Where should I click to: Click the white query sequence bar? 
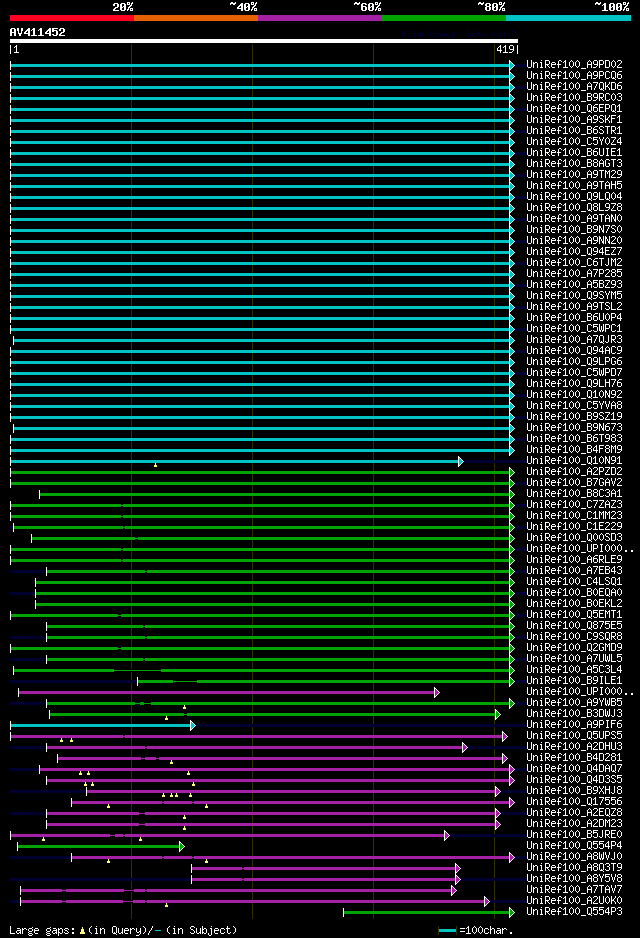tap(264, 41)
